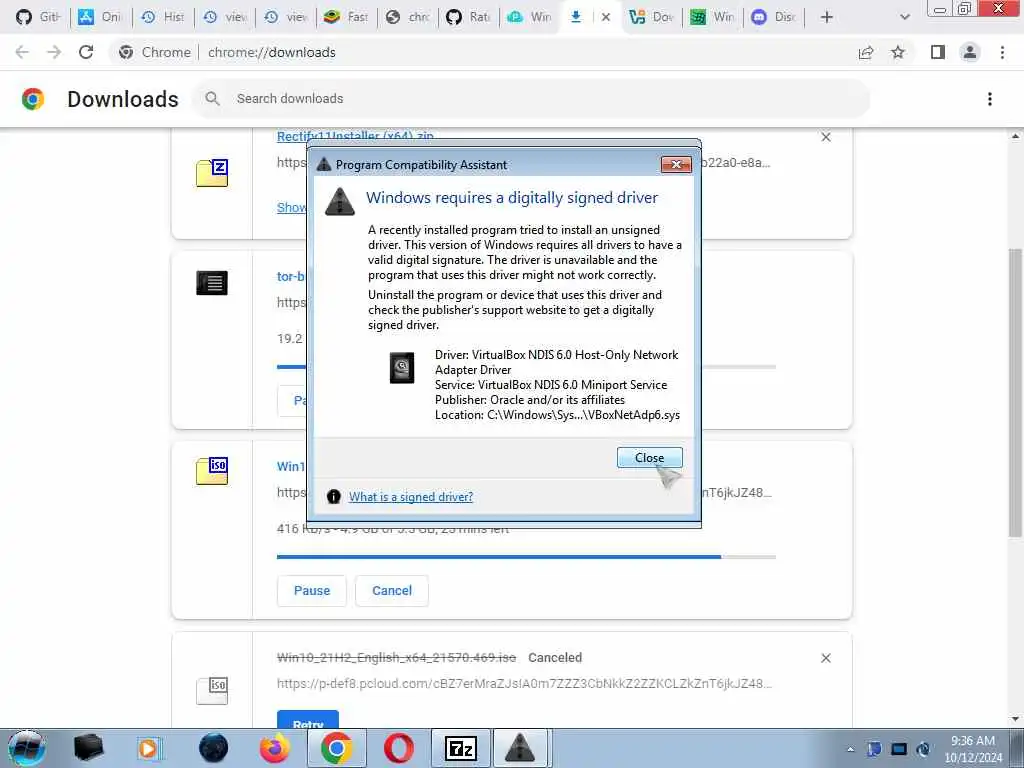This screenshot has height=768, width=1024.
Task: Click the Compatibility Assistant warning taskbar button
Action: (520, 748)
